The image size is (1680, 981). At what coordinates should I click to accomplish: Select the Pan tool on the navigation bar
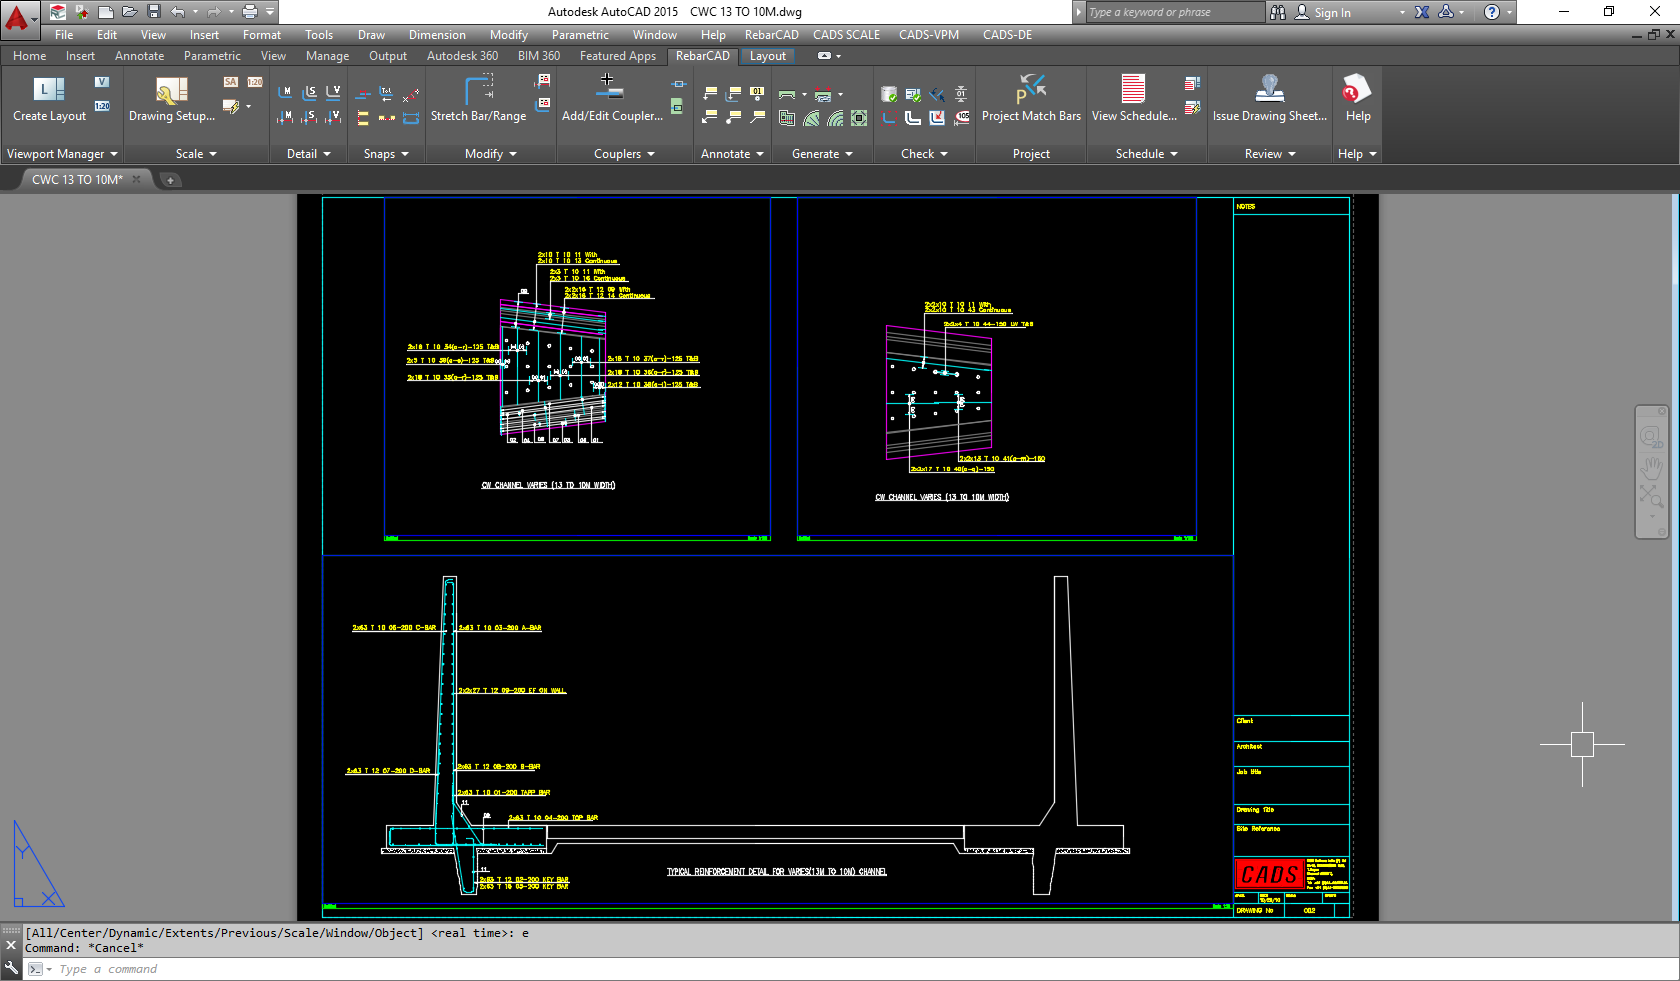point(1652,466)
